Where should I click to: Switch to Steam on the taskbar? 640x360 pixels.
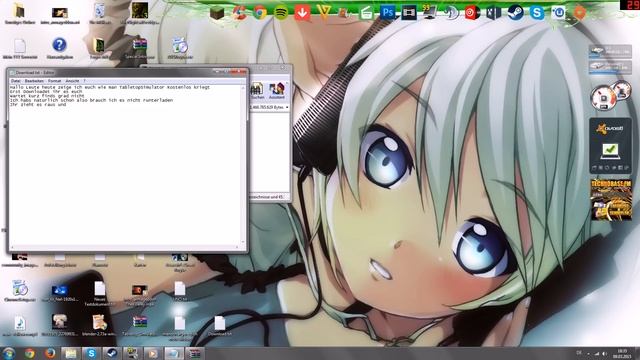click(x=112, y=353)
